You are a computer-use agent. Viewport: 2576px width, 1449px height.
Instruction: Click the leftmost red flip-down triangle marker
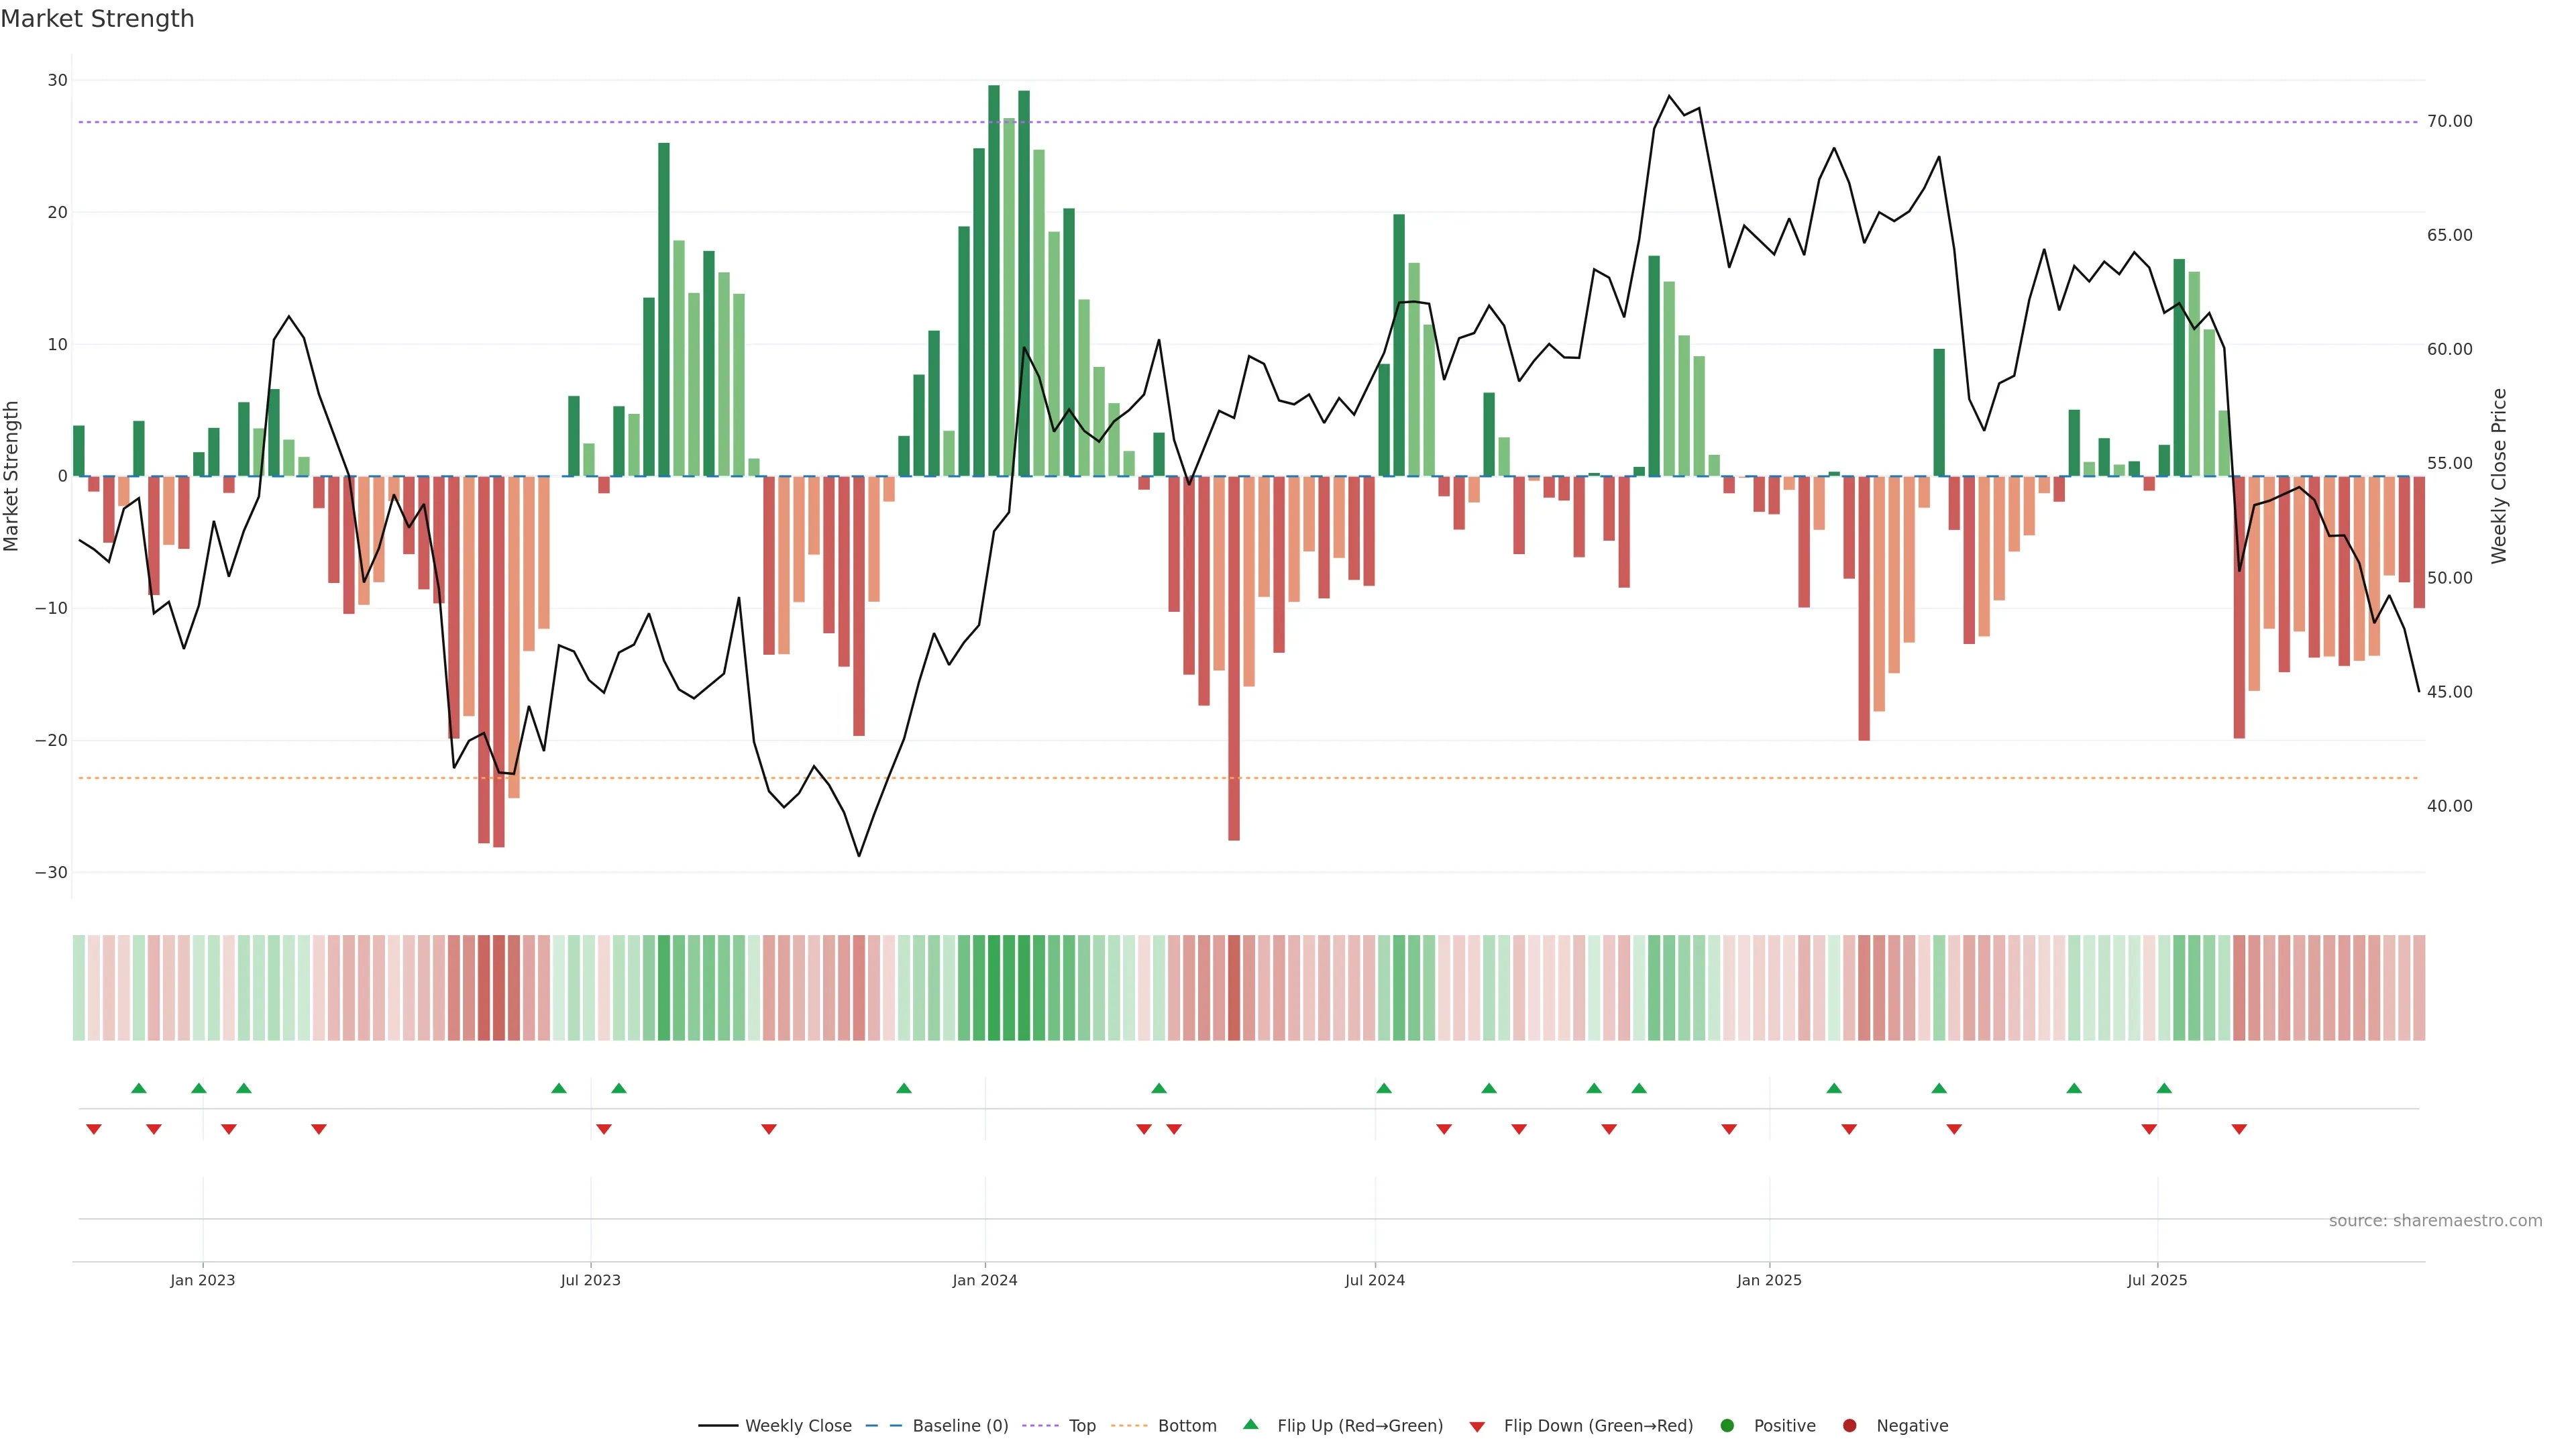coord(94,1129)
